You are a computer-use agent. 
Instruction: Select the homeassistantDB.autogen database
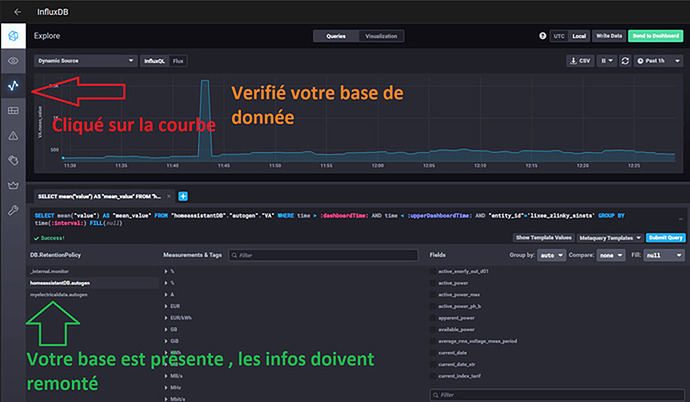(x=93, y=283)
